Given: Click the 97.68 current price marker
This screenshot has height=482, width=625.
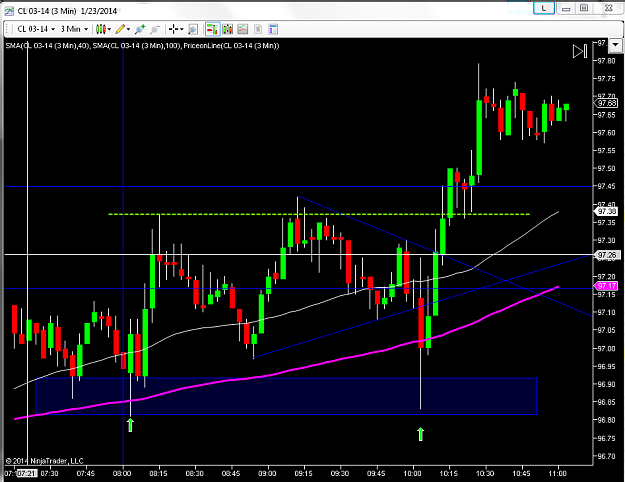Looking at the screenshot, I should [x=606, y=103].
